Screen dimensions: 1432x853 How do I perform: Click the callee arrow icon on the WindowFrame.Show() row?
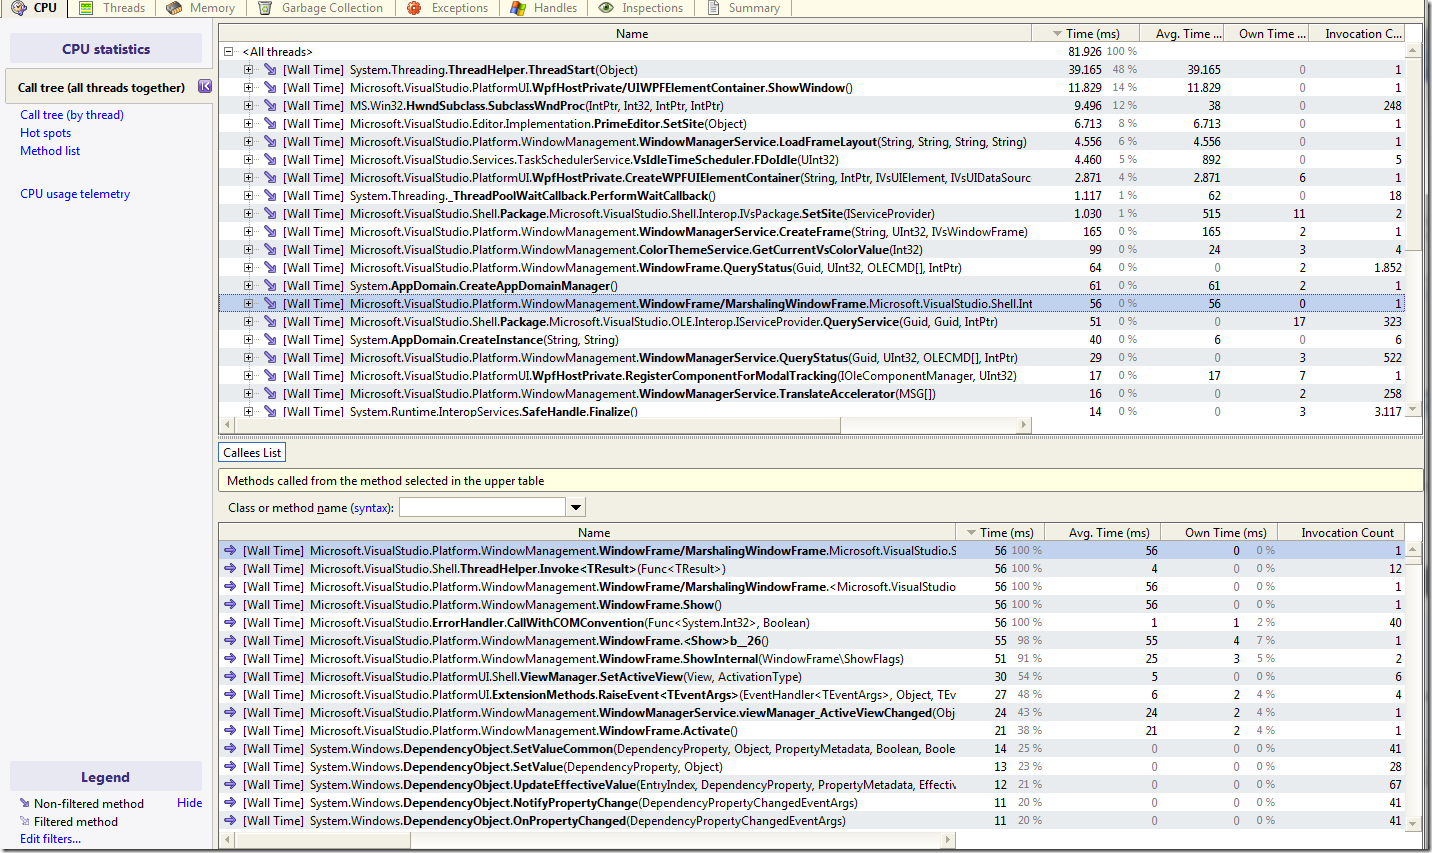pyautogui.click(x=230, y=605)
